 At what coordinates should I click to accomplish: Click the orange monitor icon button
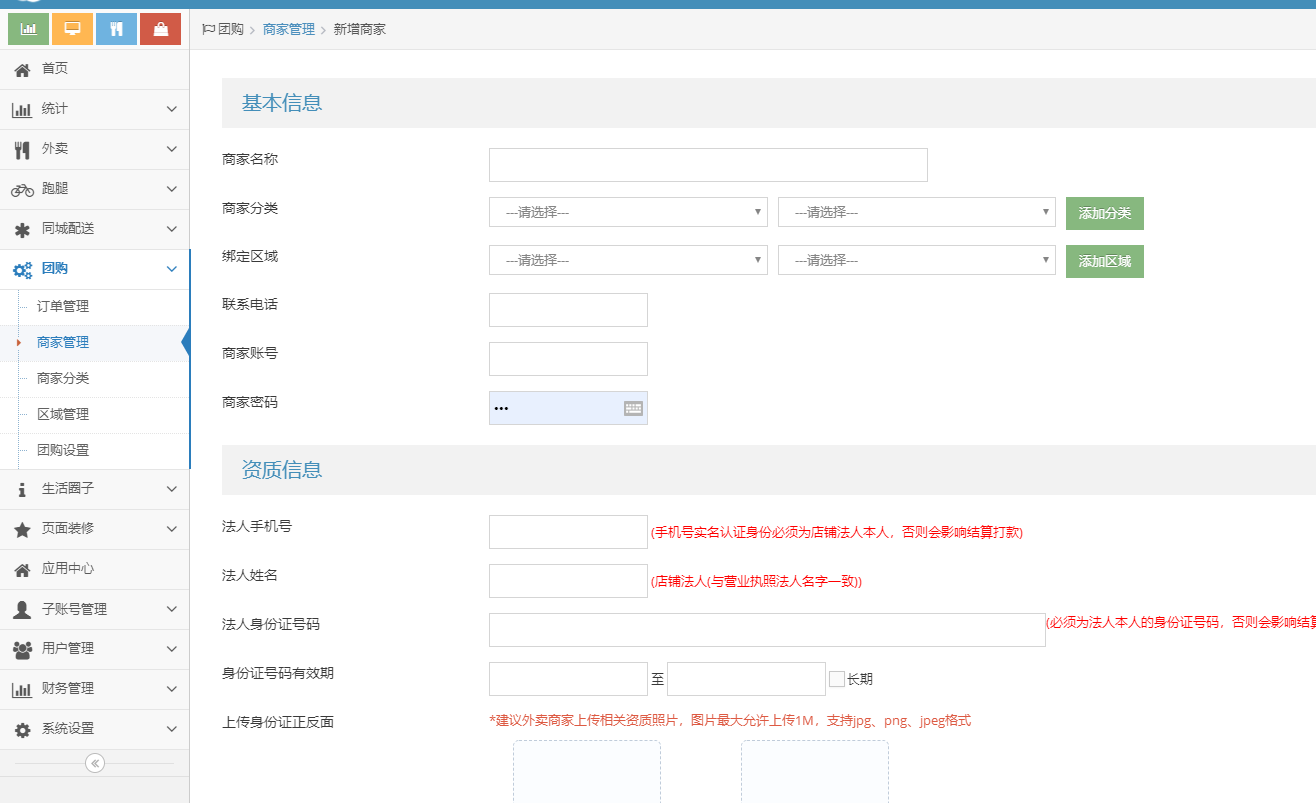click(72, 29)
